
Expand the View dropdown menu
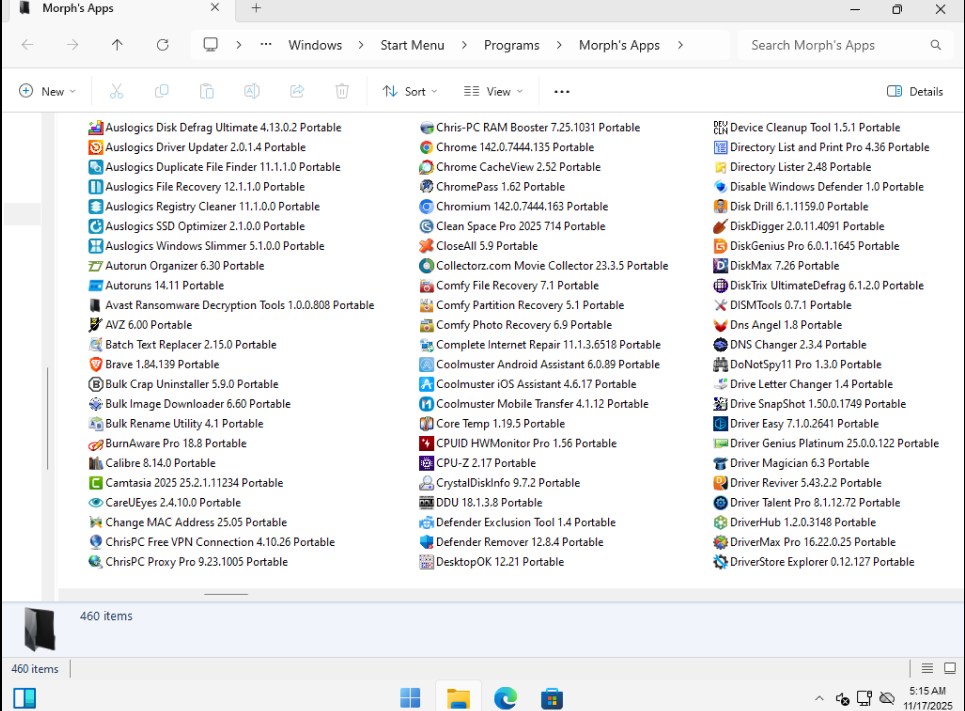(494, 91)
